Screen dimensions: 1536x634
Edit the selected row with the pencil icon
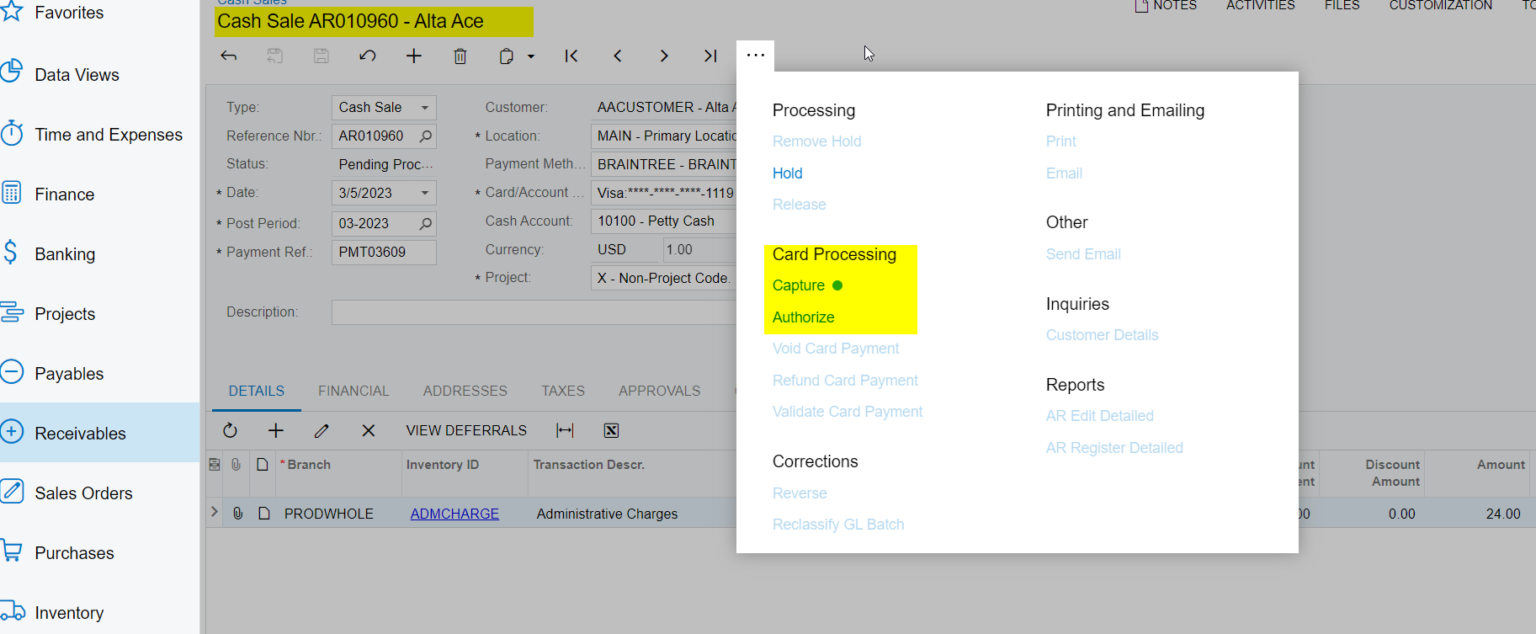(x=321, y=430)
